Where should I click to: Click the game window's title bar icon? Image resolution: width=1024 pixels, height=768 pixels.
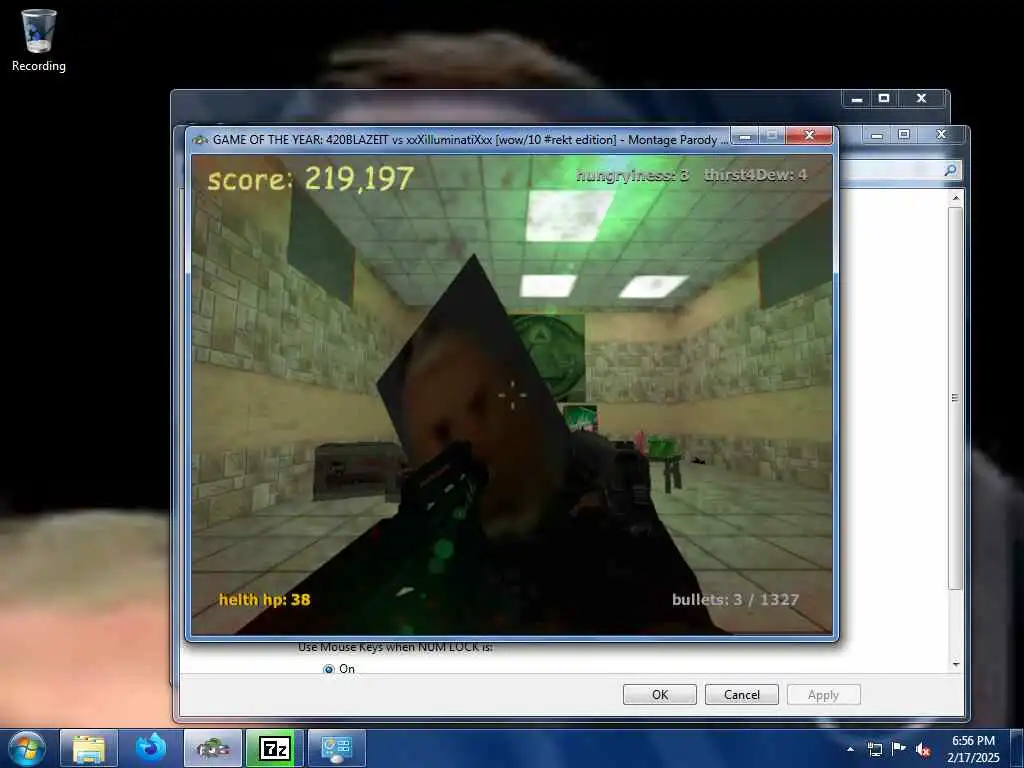click(200, 139)
